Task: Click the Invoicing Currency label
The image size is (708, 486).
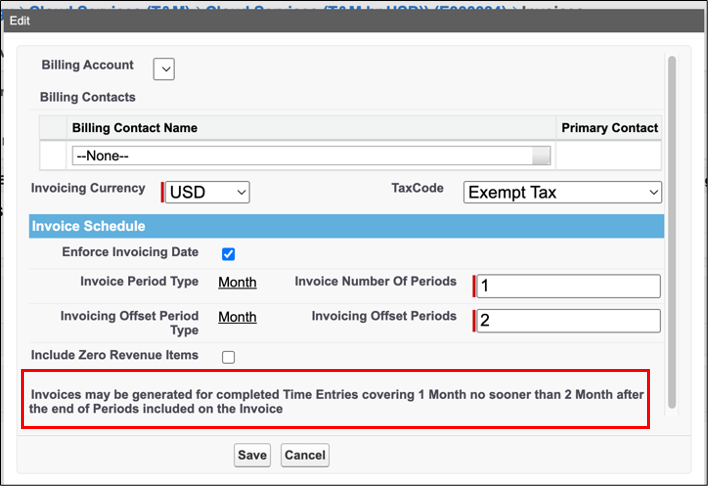Action: (88, 188)
